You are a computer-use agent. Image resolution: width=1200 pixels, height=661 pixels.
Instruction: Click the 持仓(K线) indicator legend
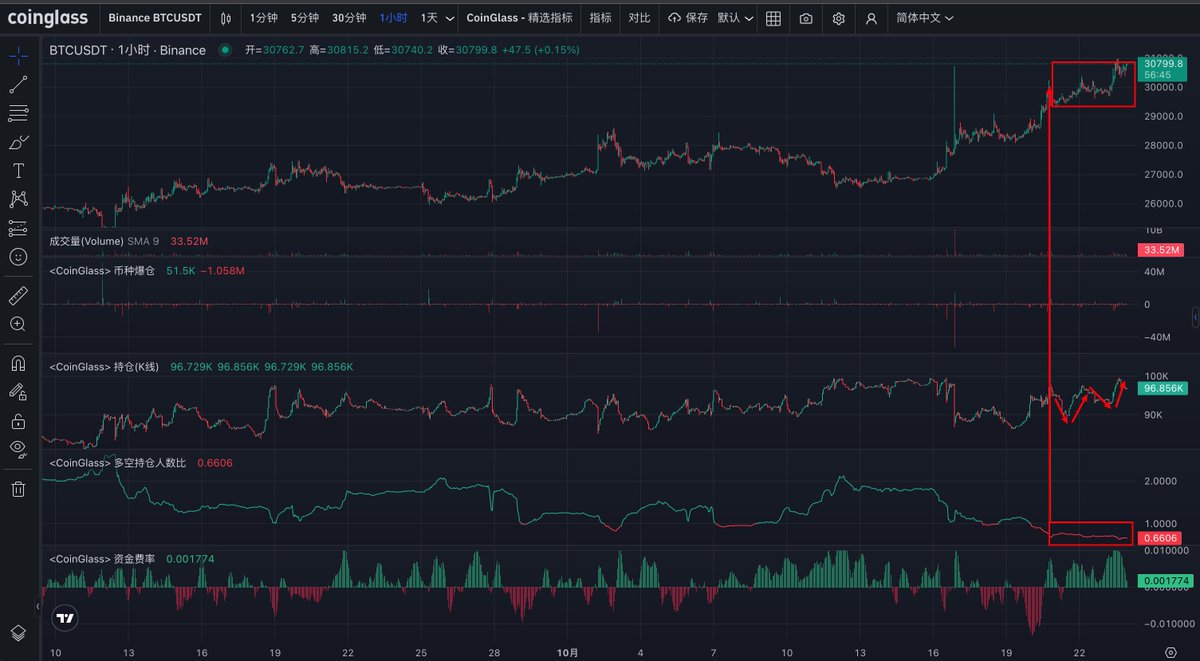click(104, 367)
